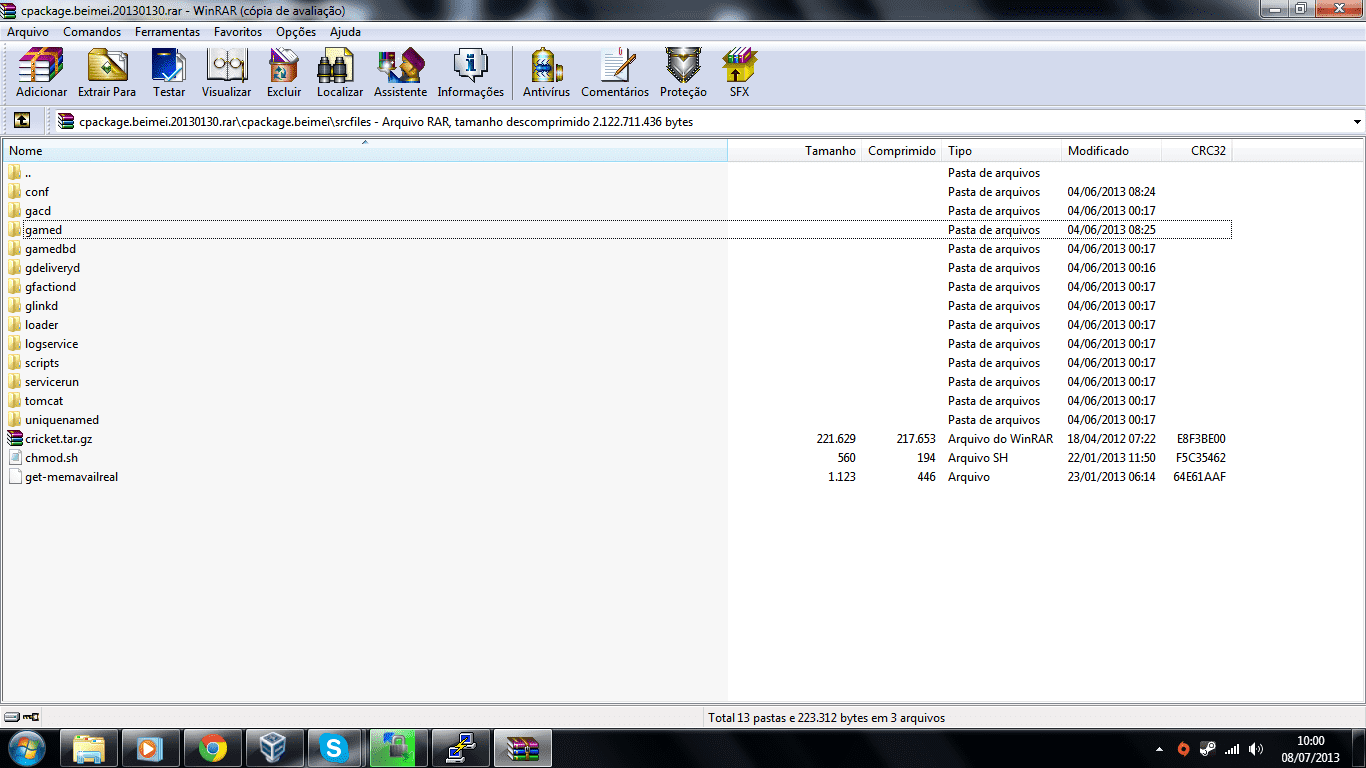
Task: Select the loader folder
Action: point(617,325)
